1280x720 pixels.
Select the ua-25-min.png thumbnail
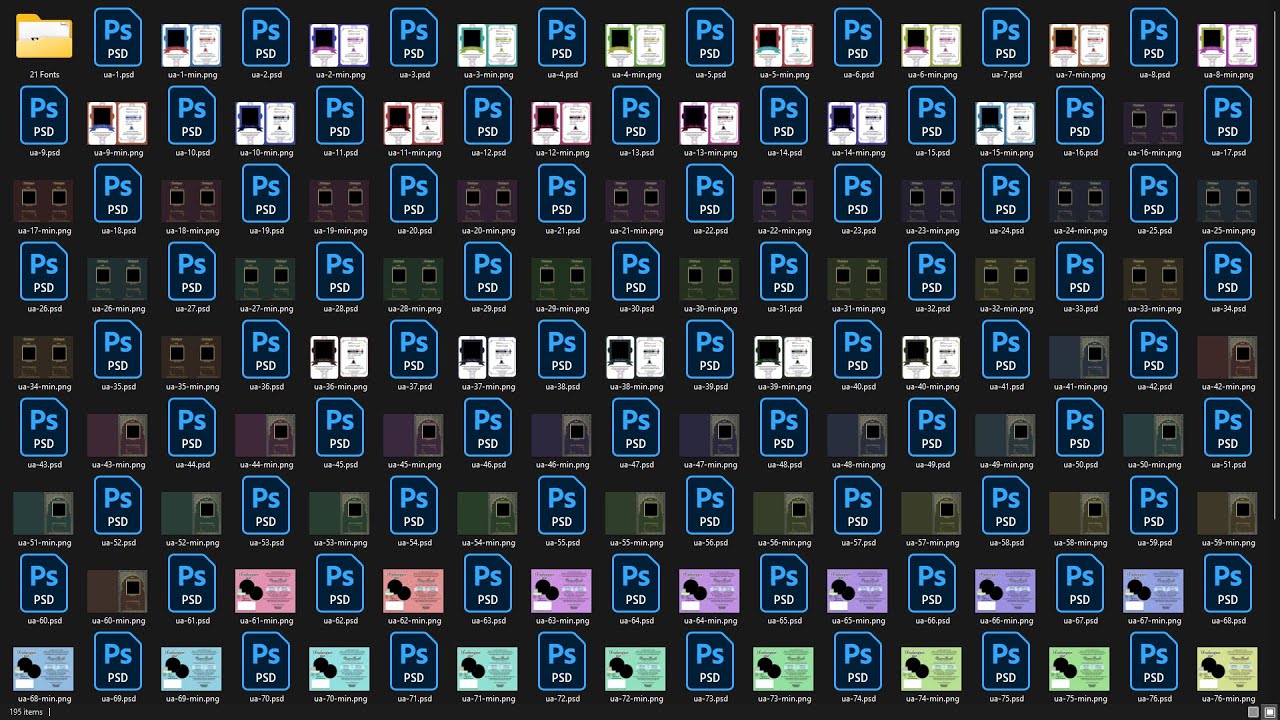(1228, 202)
